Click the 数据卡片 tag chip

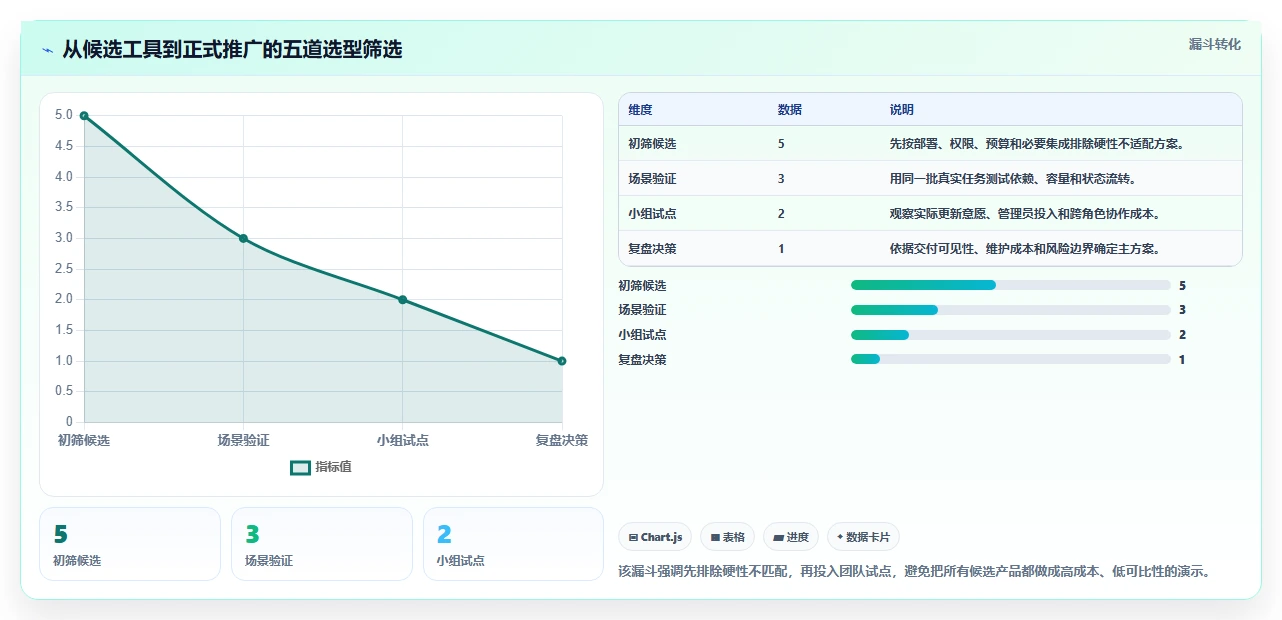[x=863, y=537]
